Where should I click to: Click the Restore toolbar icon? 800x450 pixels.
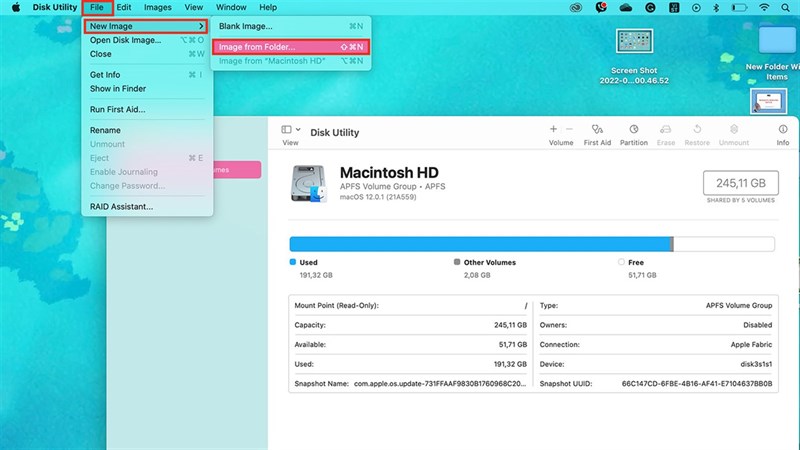click(697, 129)
